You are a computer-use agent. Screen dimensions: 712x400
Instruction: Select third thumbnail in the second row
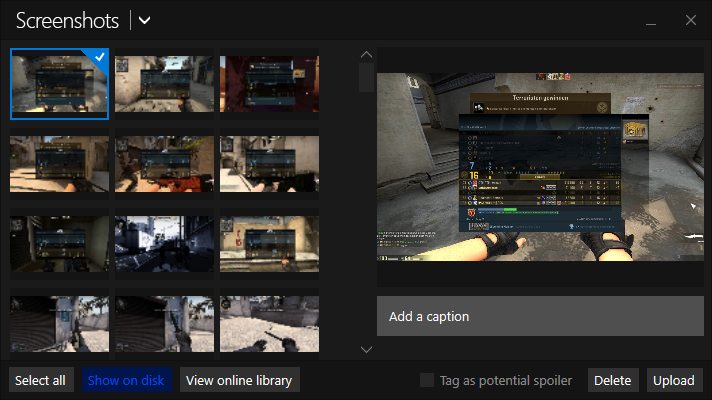[269, 164]
